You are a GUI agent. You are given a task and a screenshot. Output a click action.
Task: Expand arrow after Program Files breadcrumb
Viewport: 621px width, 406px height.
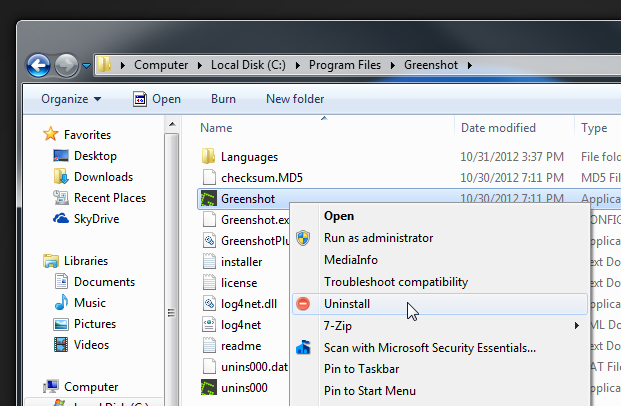[392, 65]
